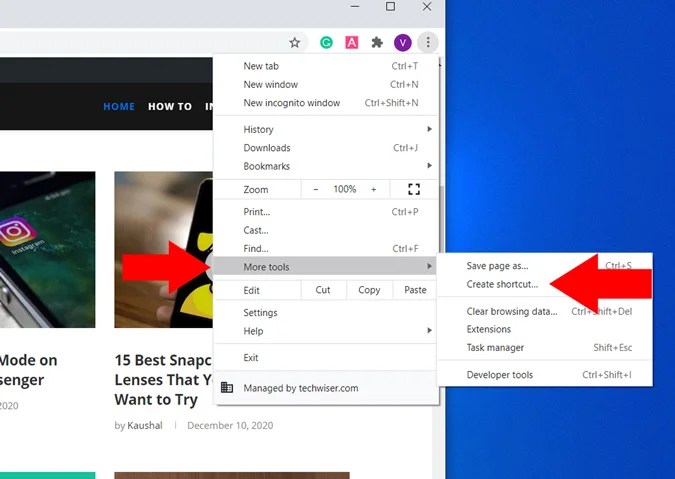This screenshot has height=479, width=675.
Task: Click Paste in the Edit row
Action: (415, 290)
